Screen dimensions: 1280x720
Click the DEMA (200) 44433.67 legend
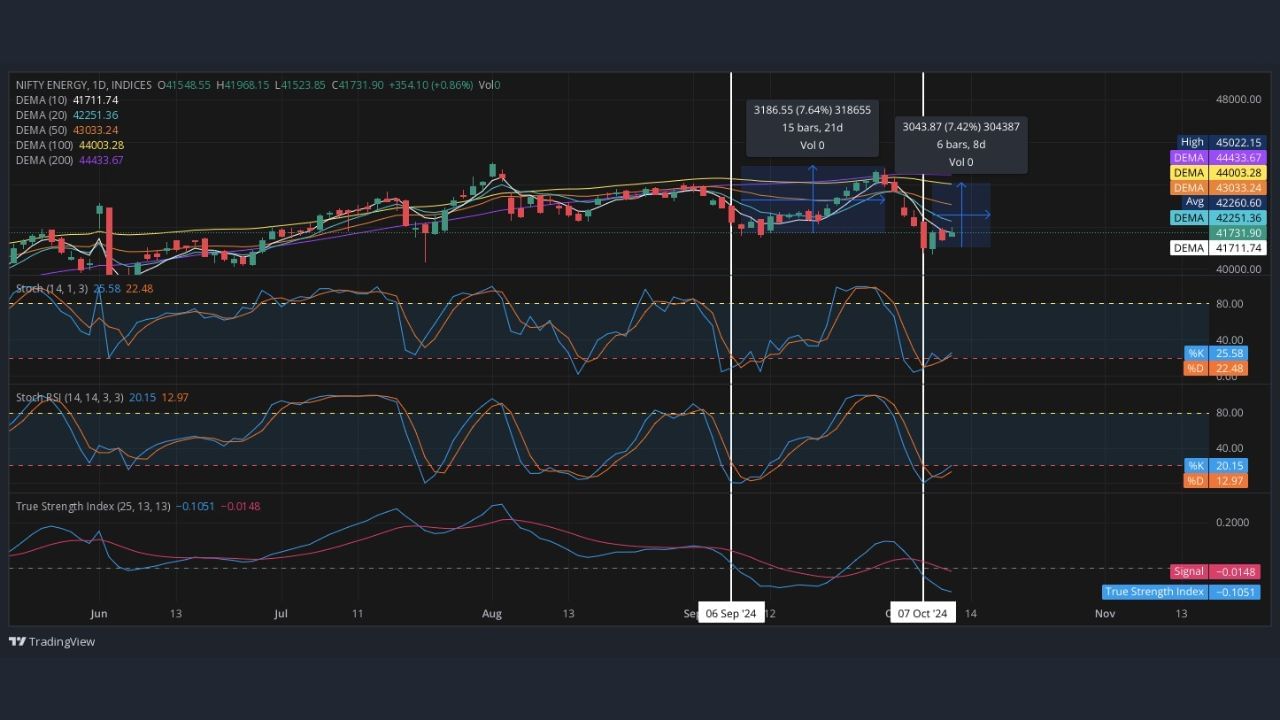70,160
